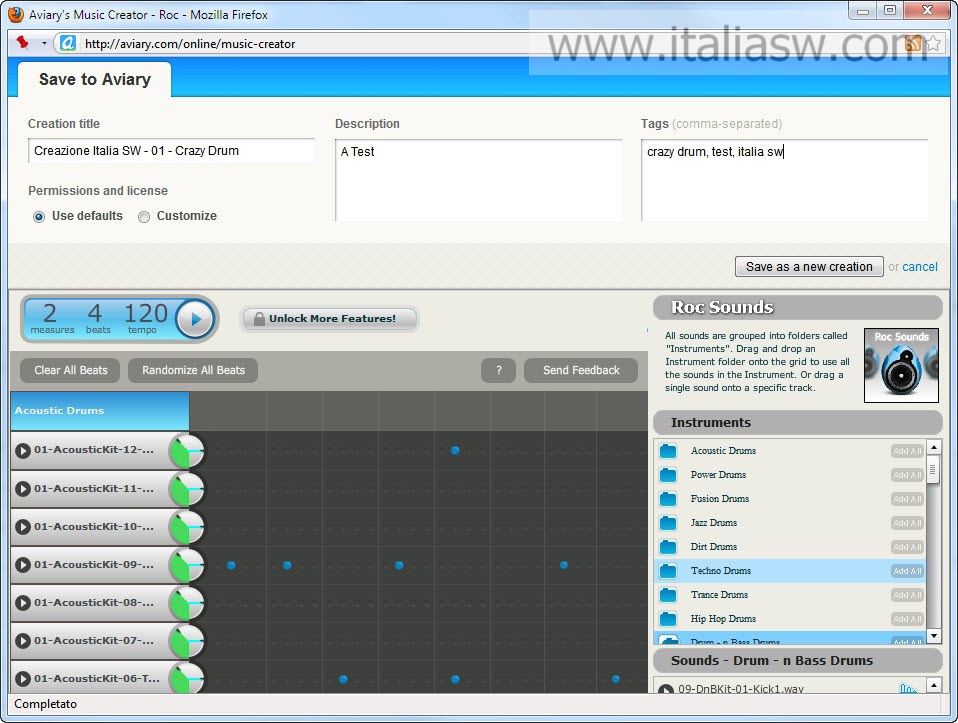Select the Use defaults radio button

tap(39, 217)
